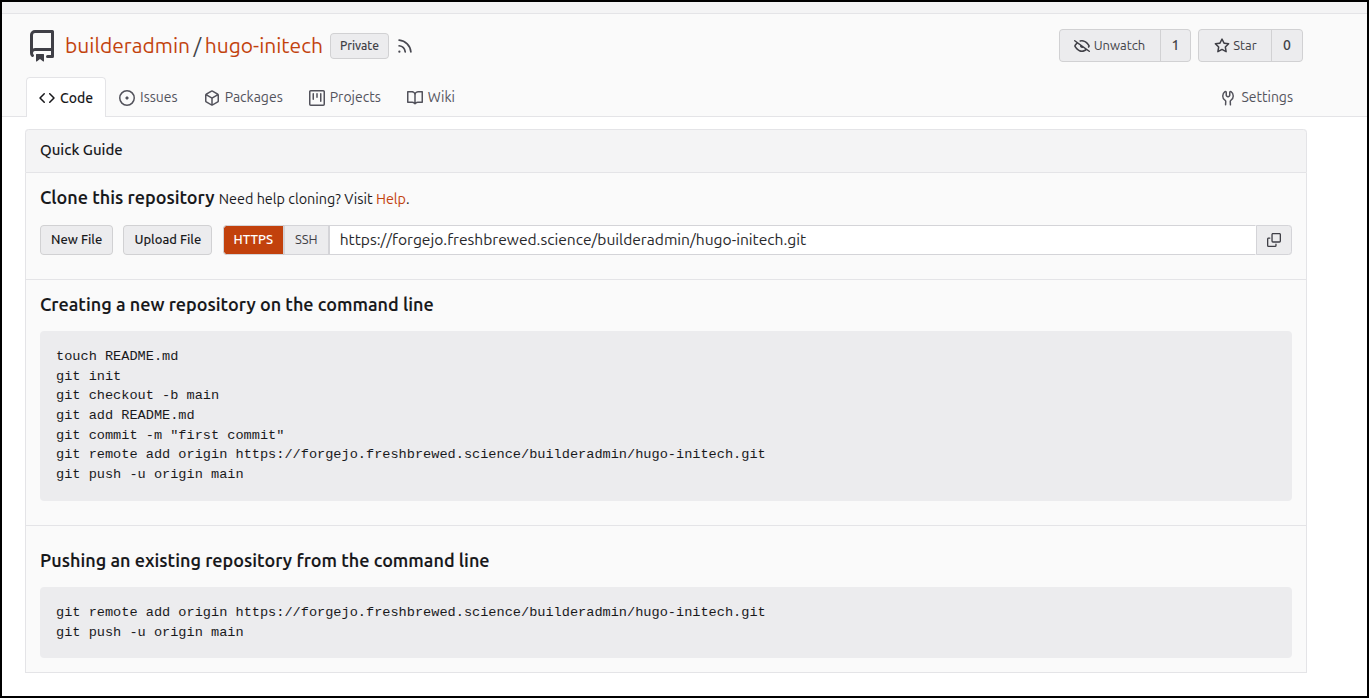This screenshot has height=698, width=1369.
Task: Switch to the Issues tab
Action: point(148,97)
